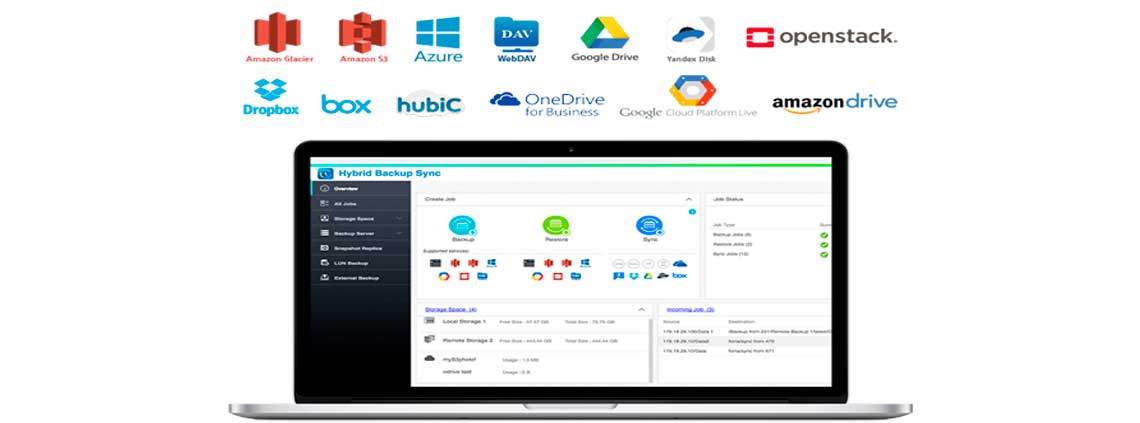The height and width of the screenshot is (423, 1140).
Task: Click the amazon drive logo
Action: (835, 103)
